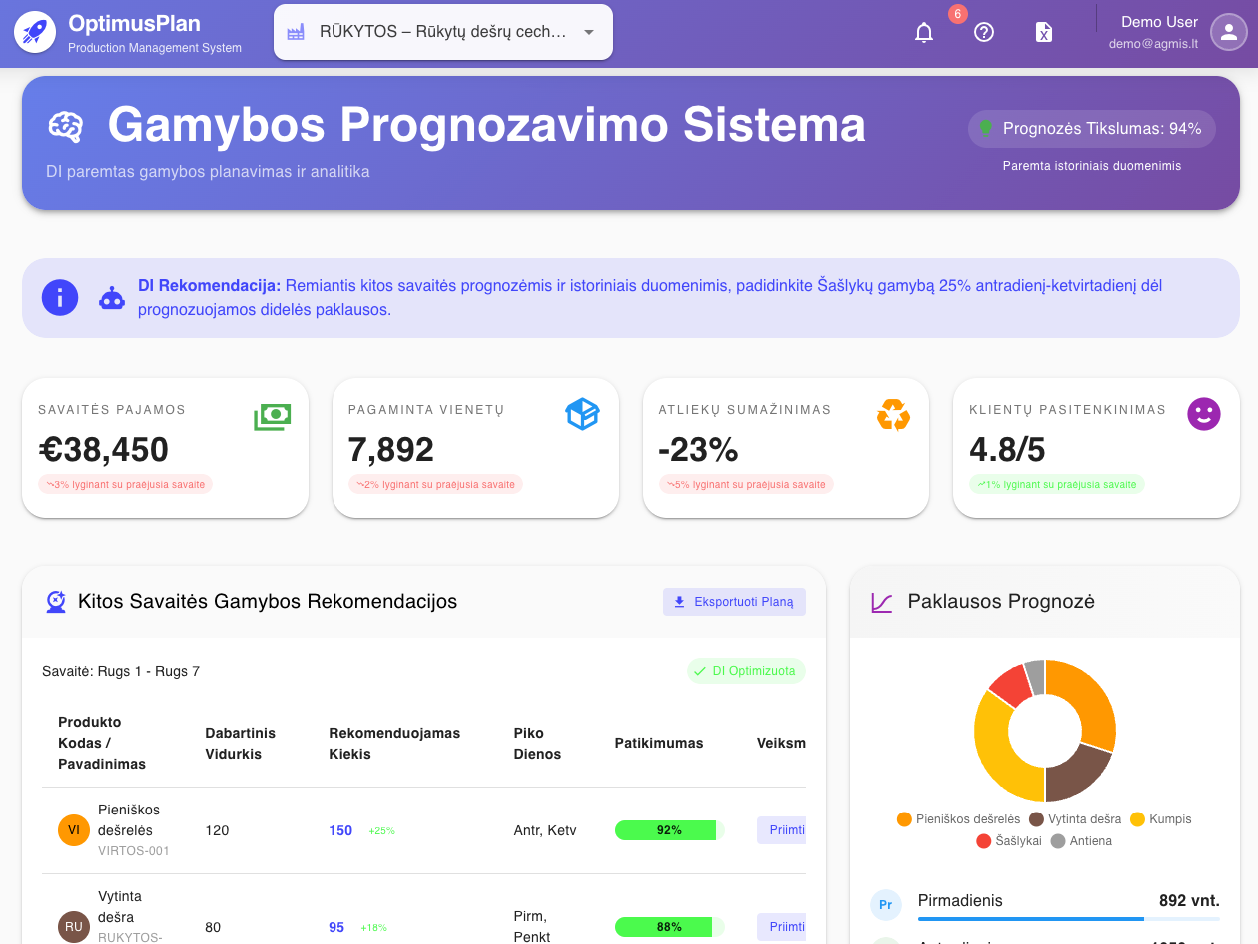Viewport: 1258px width, 944px height.
Task: Click the OptimusPlan rocket logo
Action: click(34, 31)
